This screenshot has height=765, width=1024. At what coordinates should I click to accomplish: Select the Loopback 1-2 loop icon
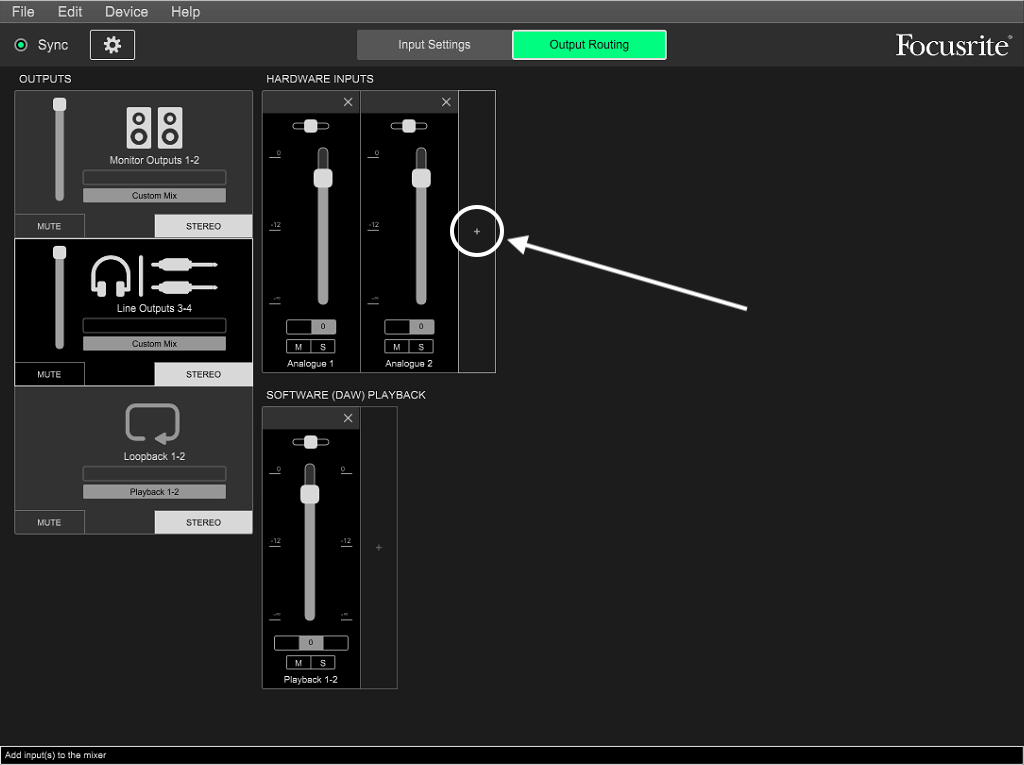pyautogui.click(x=153, y=423)
